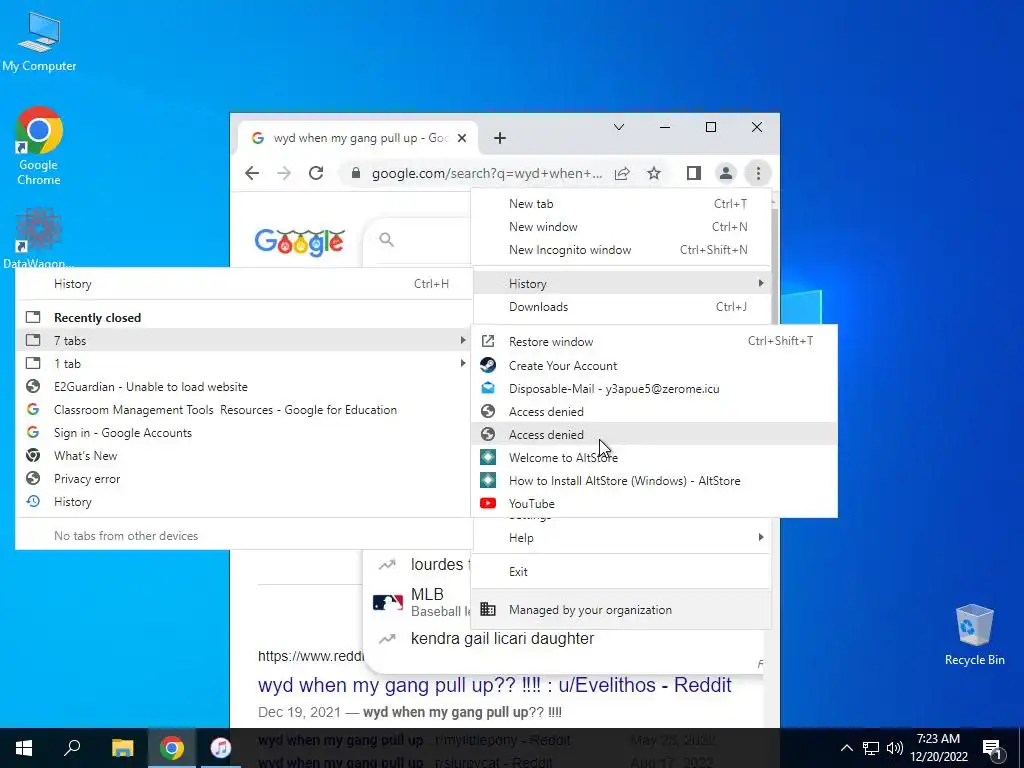Reopen History page at bottom of recently closed

(243, 502)
